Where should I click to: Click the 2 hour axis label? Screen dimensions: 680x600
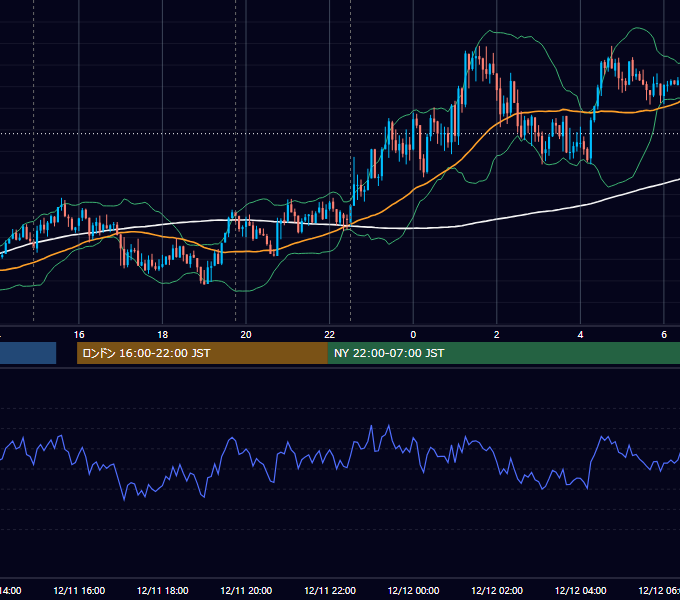pos(497,335)
